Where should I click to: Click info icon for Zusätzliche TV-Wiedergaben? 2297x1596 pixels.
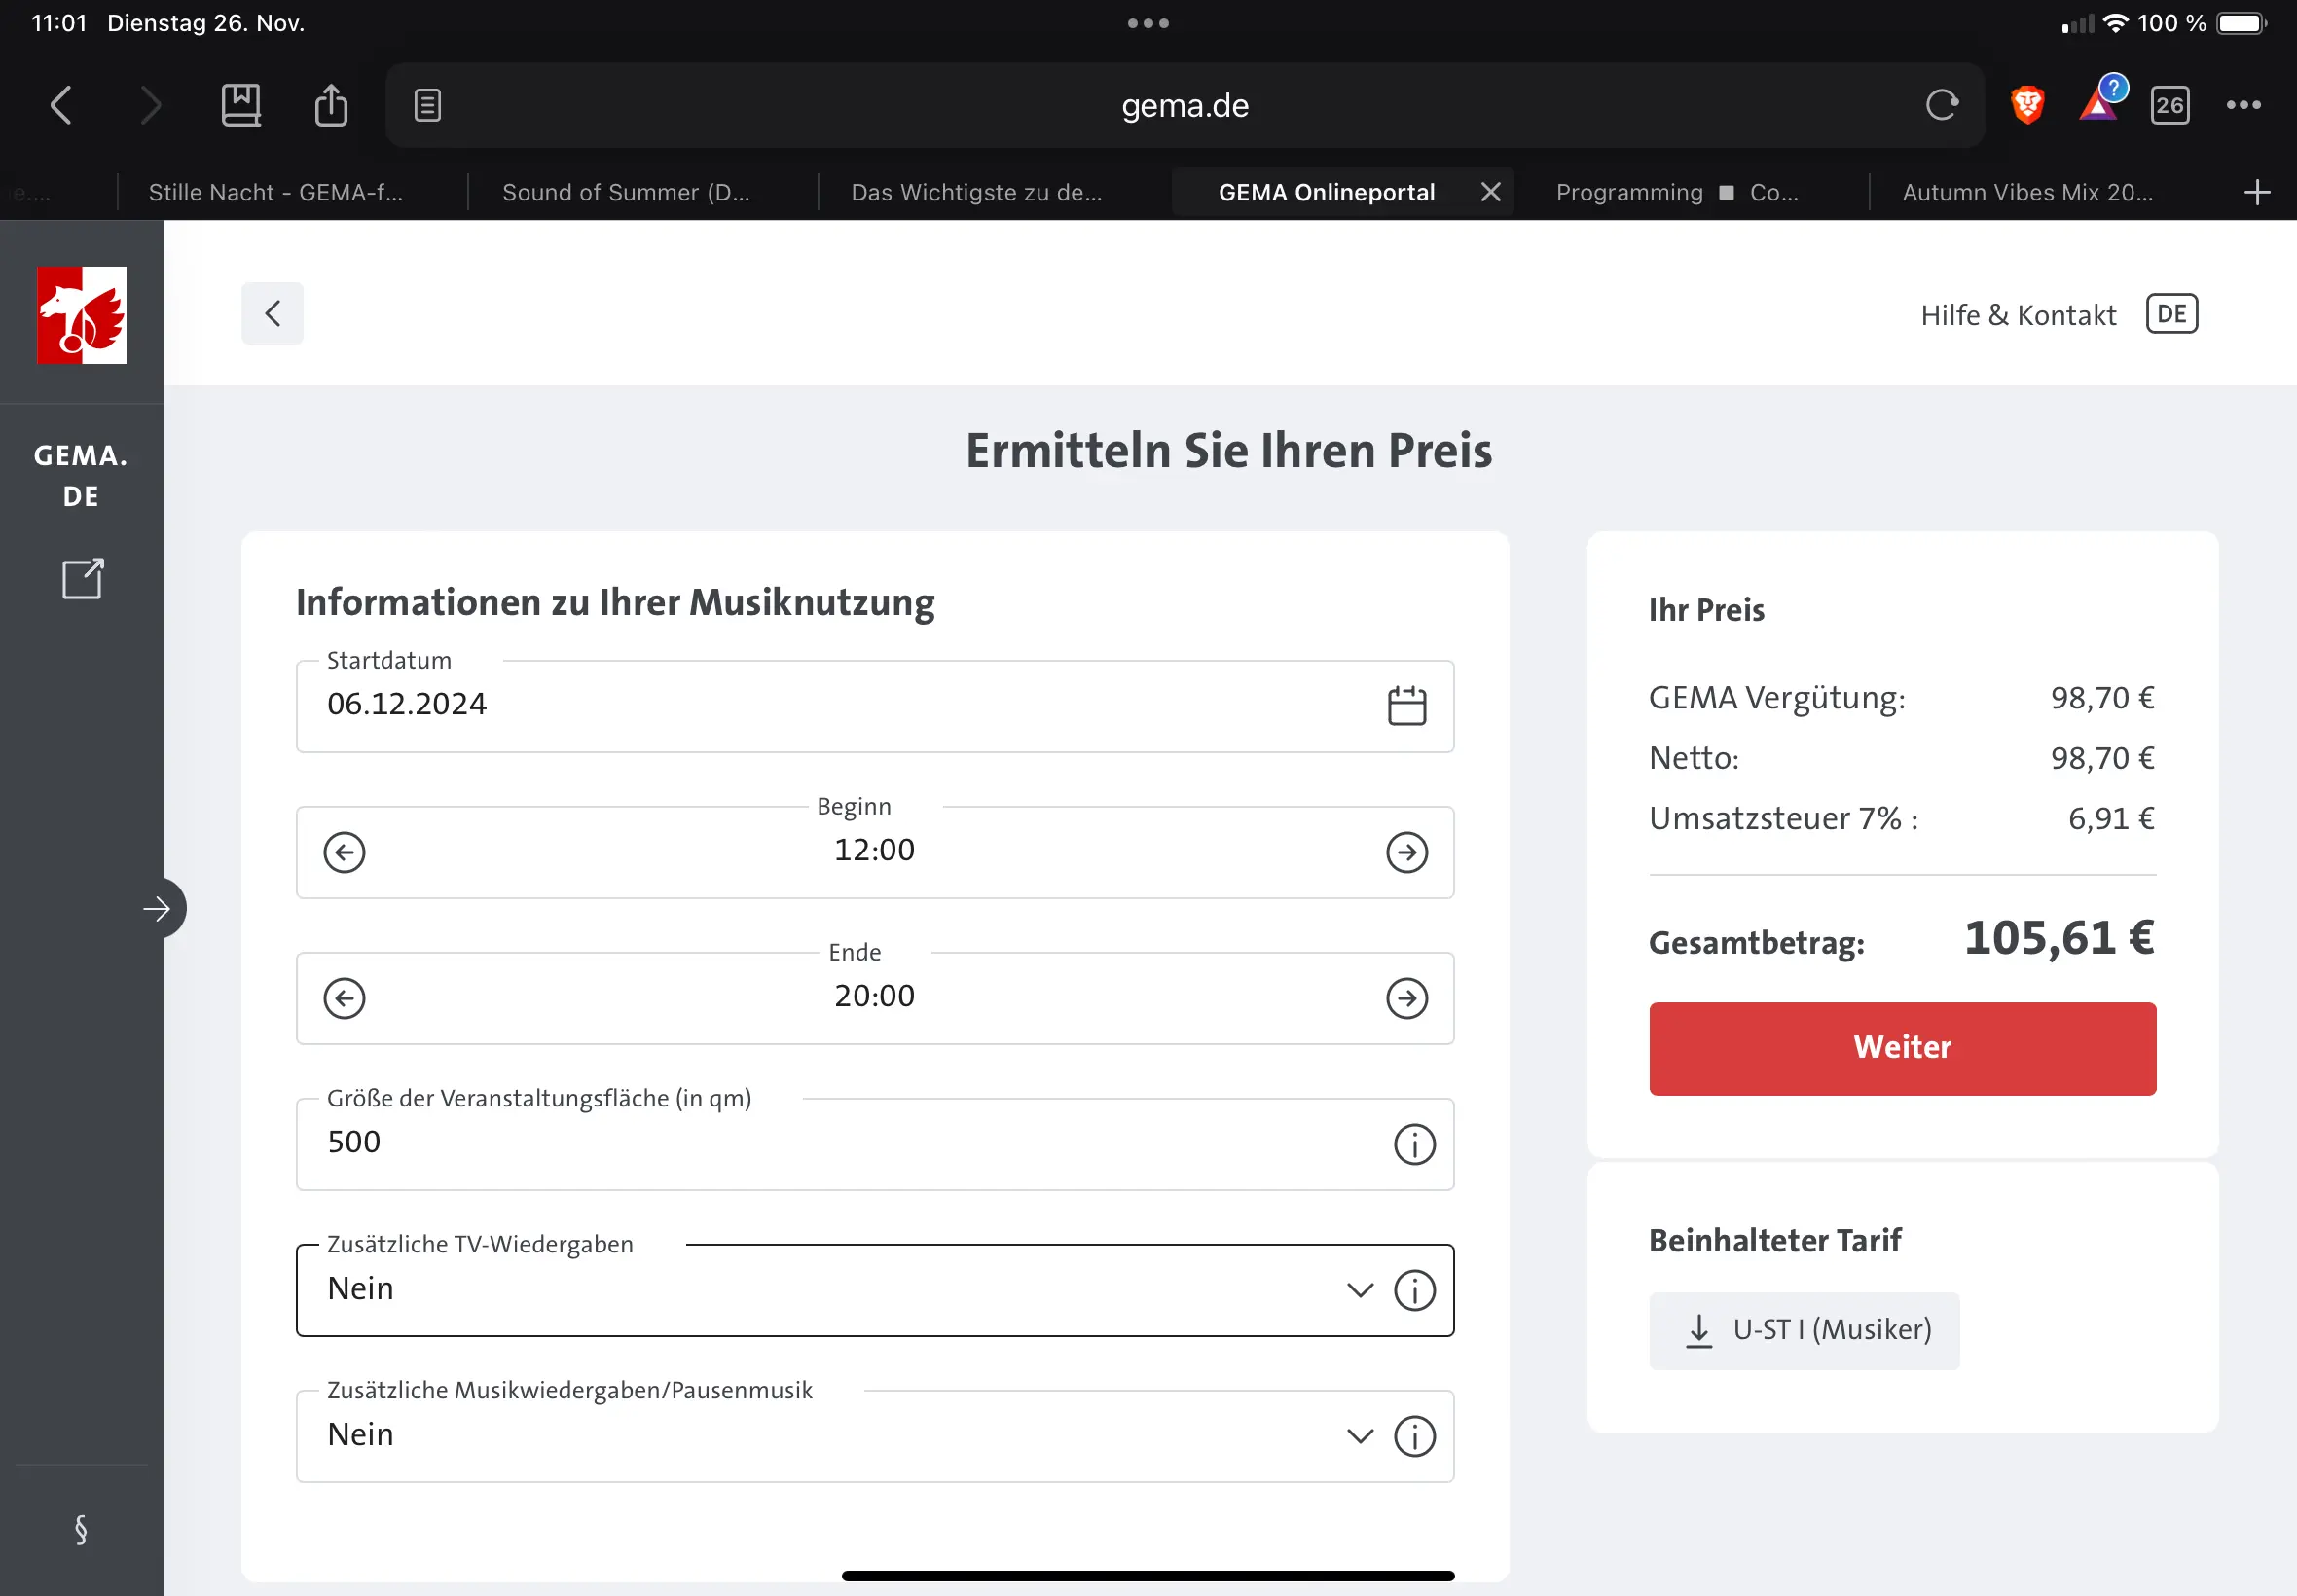[x=1414, y=1290]
